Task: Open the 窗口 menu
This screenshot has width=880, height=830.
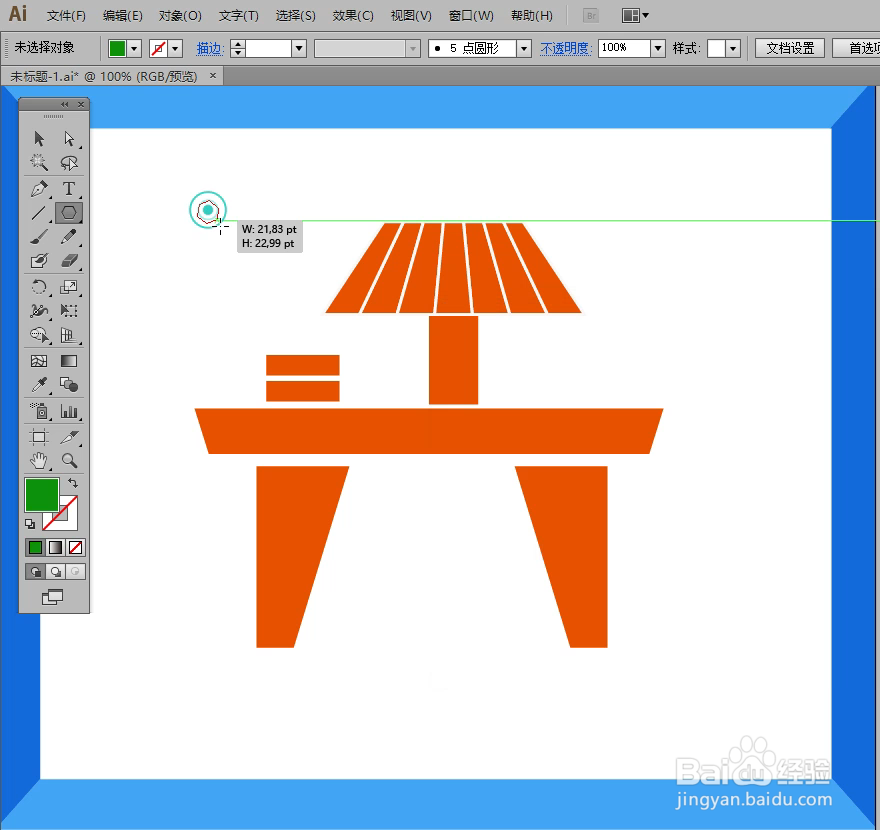Action: (x=470, y=15)
